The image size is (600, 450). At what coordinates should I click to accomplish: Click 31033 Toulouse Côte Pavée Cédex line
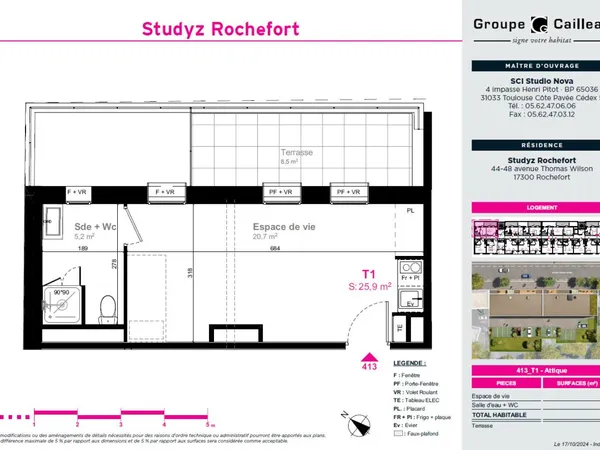540,98
